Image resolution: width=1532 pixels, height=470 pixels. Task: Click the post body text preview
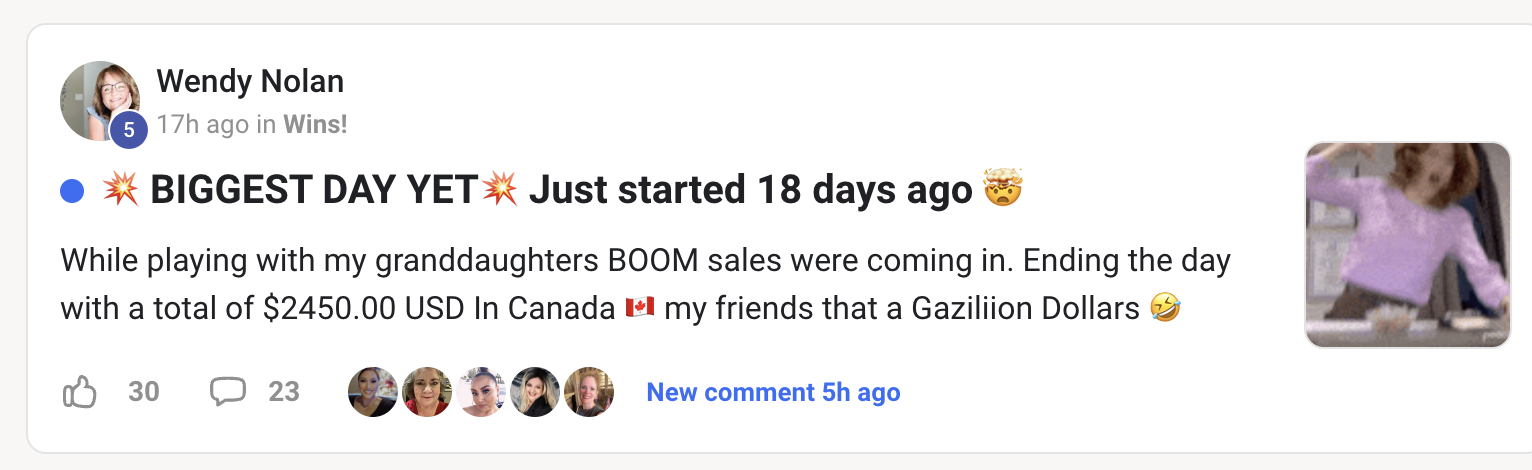pyautogui.click(x=645, y=285)
